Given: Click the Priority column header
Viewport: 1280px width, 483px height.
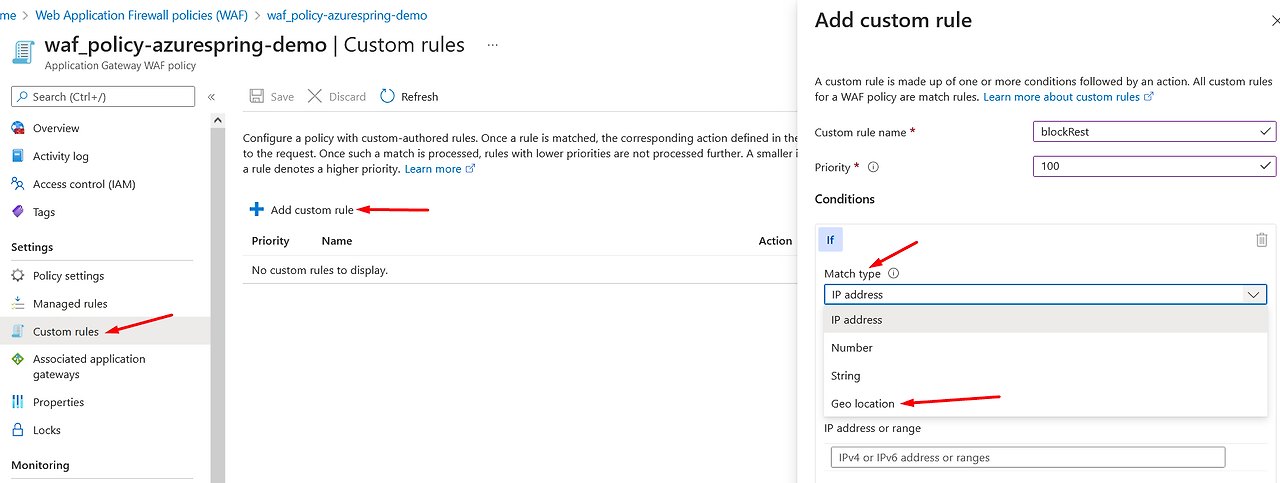Looking at the screenshot, I should point(270,241).
